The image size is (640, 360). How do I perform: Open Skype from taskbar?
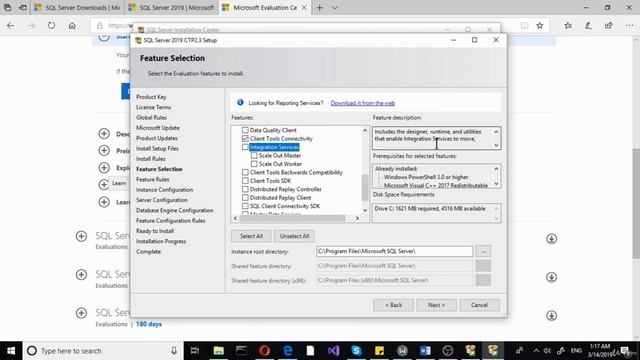(356, 351)
